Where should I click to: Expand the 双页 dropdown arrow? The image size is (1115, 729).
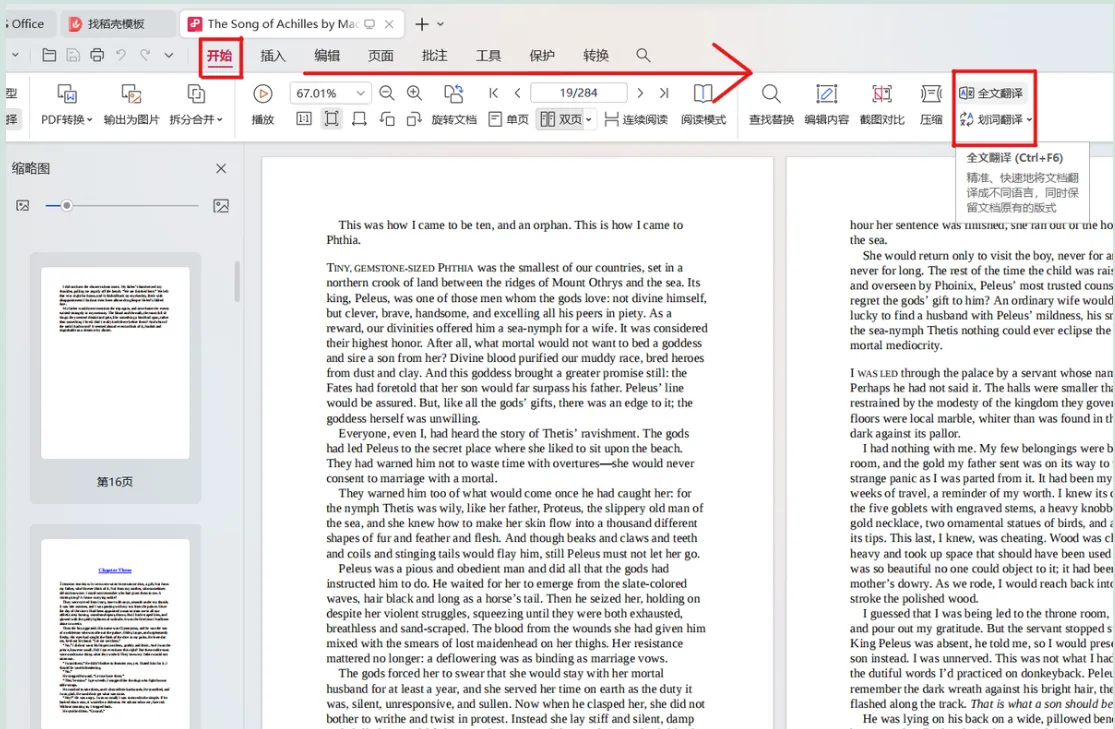(x=589, y=119)
